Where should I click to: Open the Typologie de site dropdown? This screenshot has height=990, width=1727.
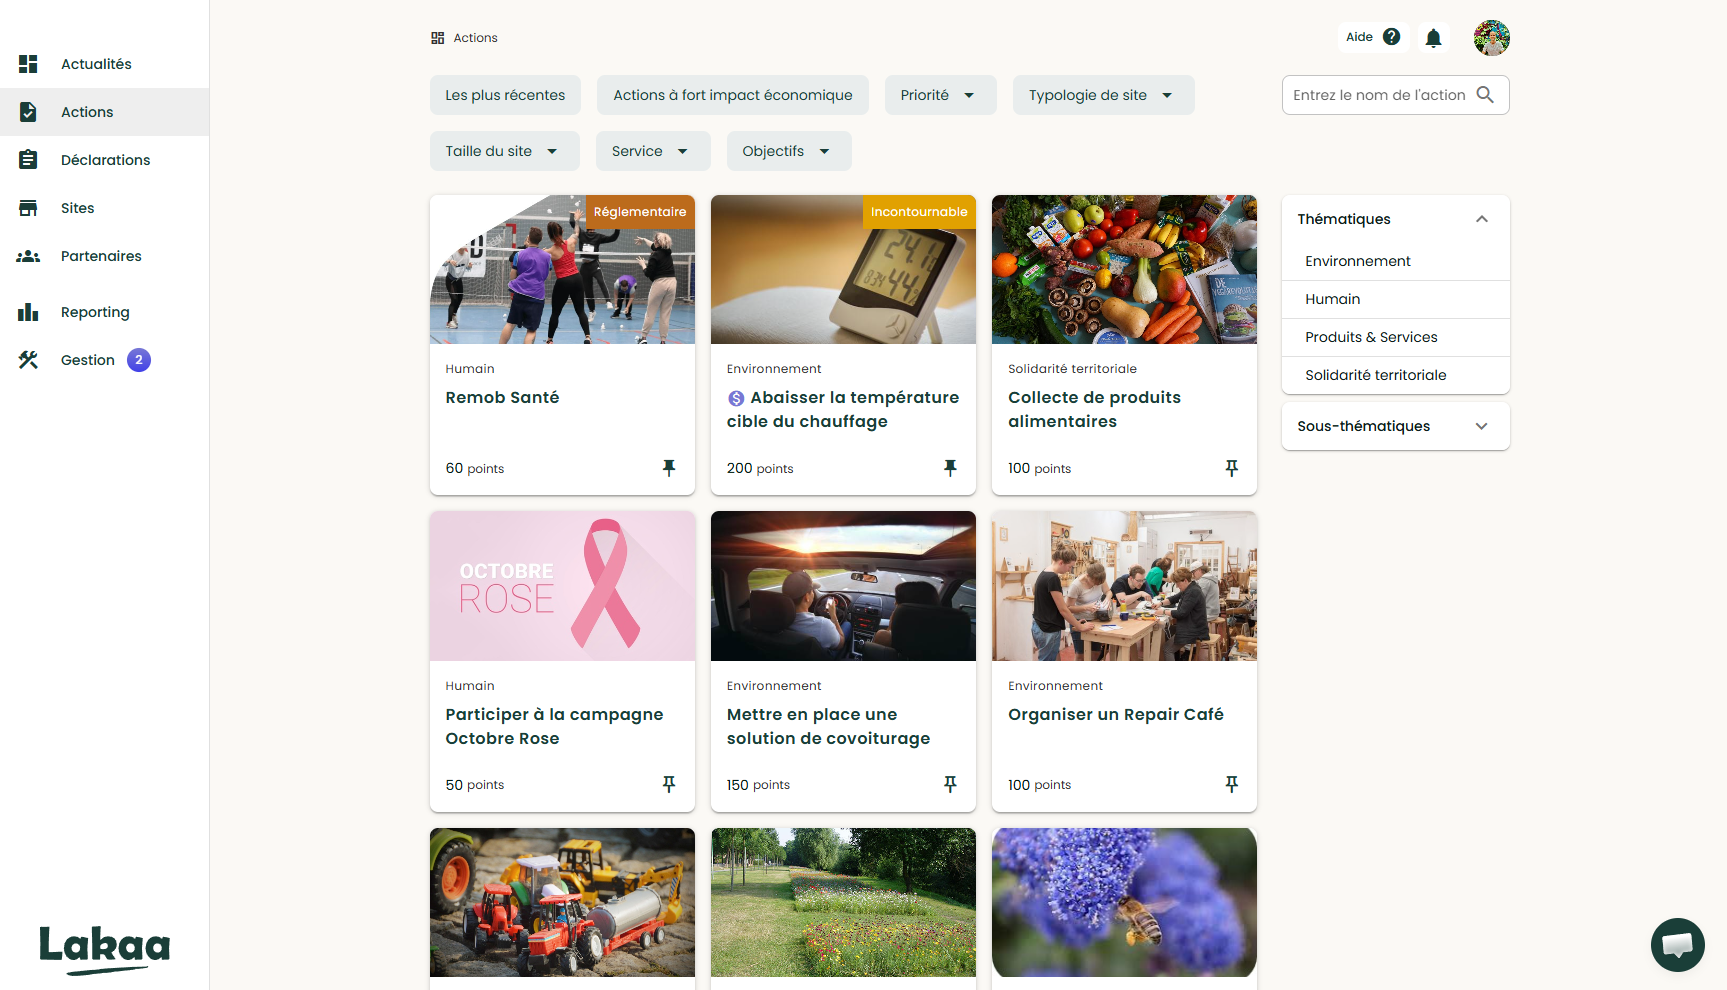click(x=1104, y=95)
